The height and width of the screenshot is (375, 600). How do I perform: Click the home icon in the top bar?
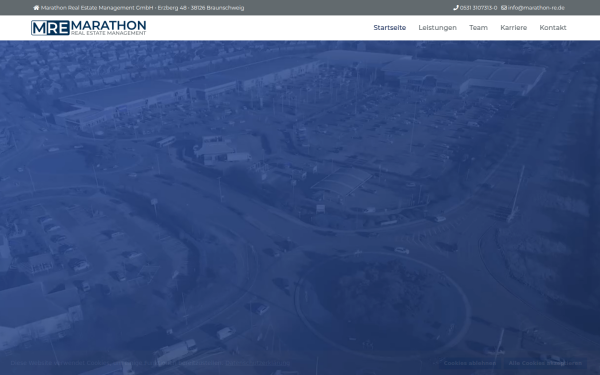pos(36,8)
